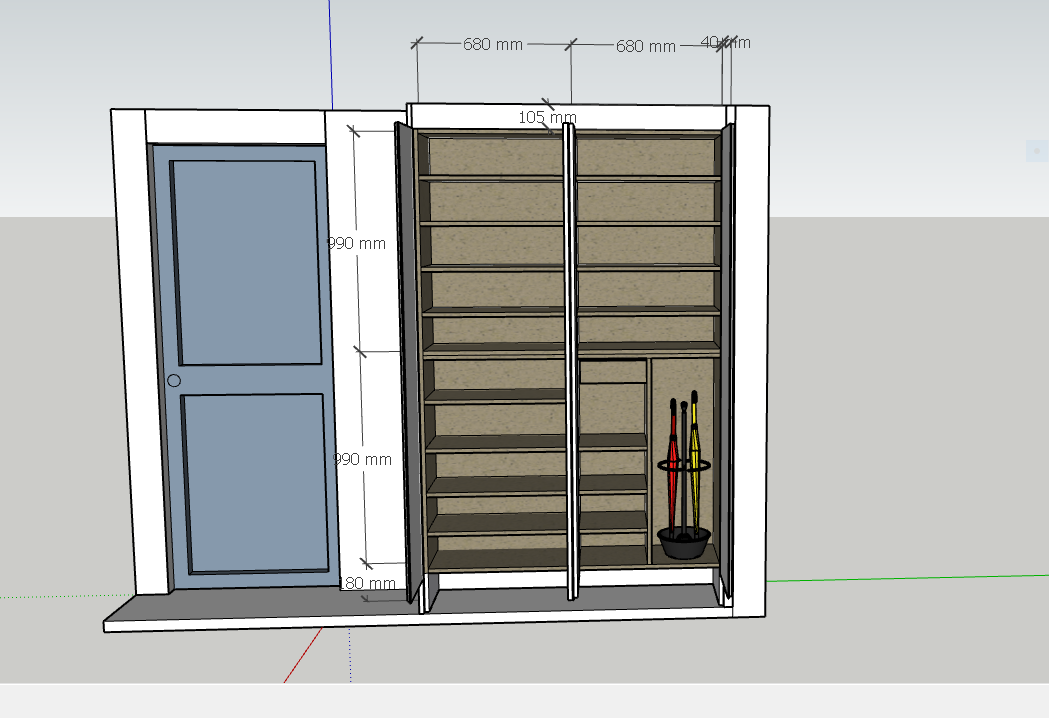Screen dimensions: 1049x718
Task: Click the 680 mm dimension above the left cabinet bay
Action: (493, 44)
